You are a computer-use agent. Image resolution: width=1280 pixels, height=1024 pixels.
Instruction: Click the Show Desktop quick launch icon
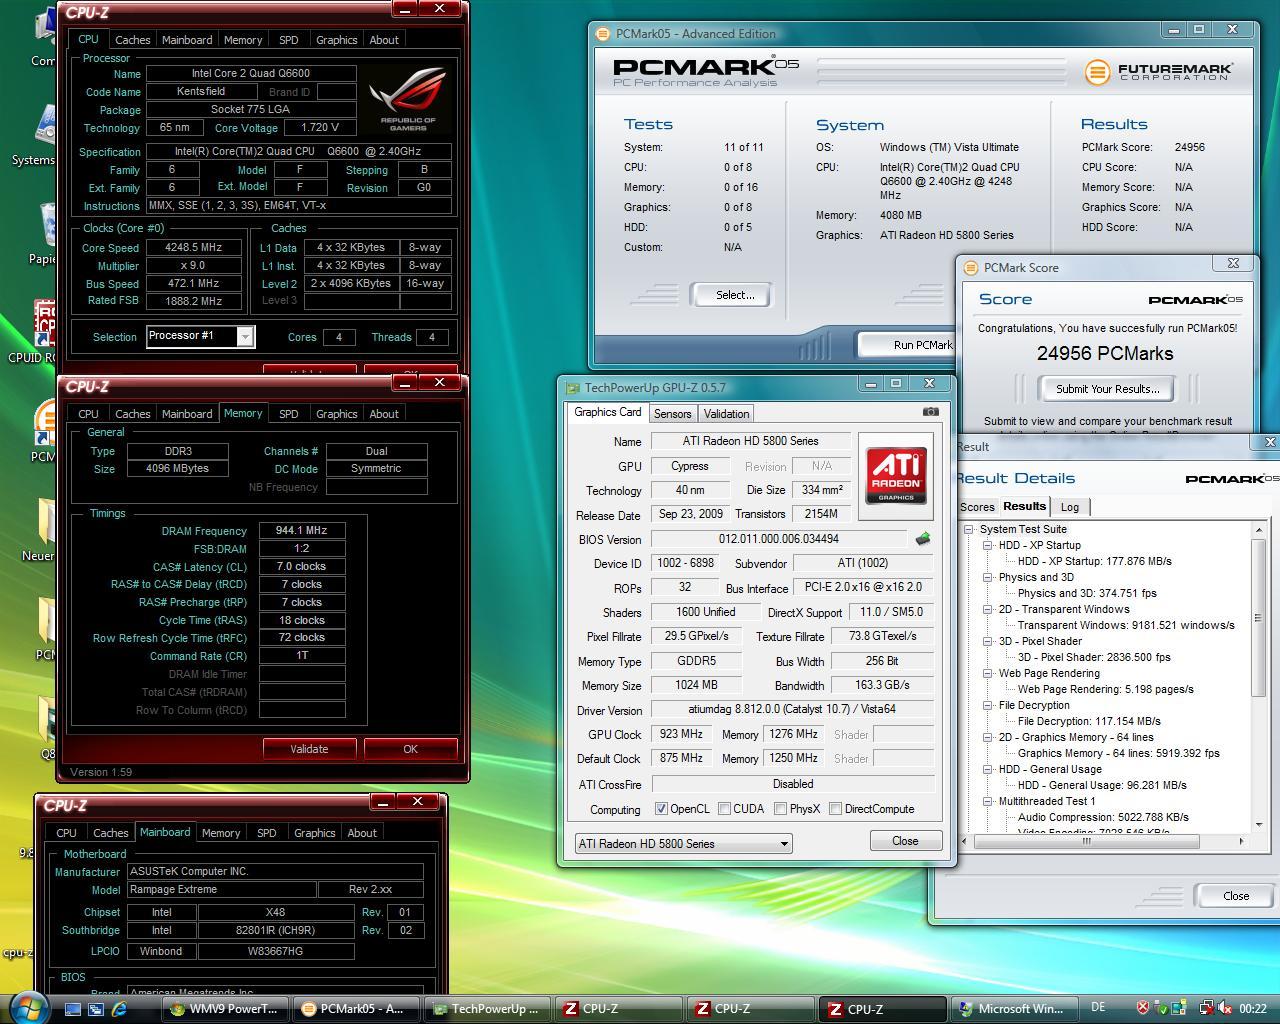pyautogui.click(x=73, y=1009)
